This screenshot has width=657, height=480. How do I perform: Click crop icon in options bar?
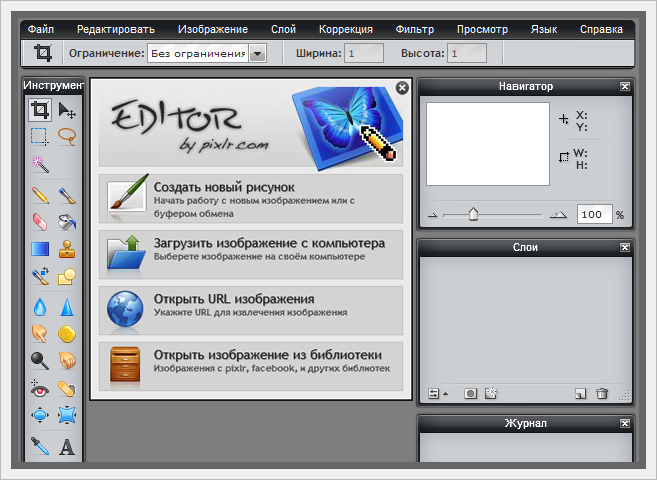pyautogui.click(x=43, y=53)
